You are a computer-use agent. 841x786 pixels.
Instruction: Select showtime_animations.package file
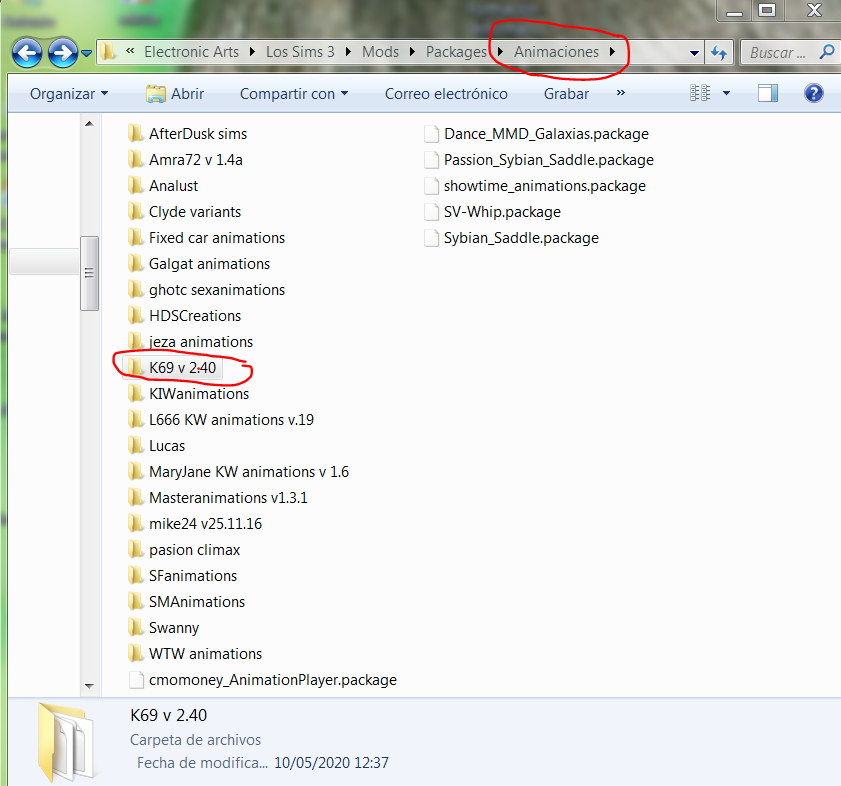(x=535, y=186)
